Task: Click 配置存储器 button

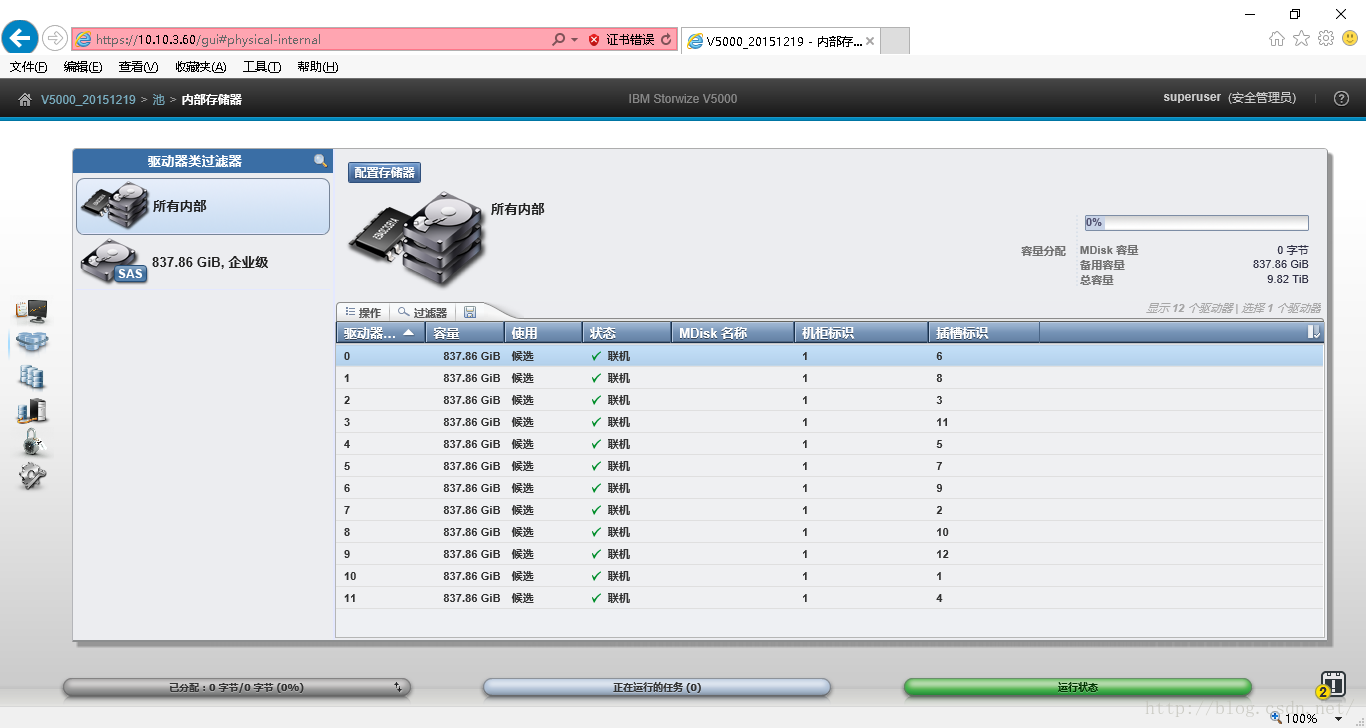Action: coord(384,172)
